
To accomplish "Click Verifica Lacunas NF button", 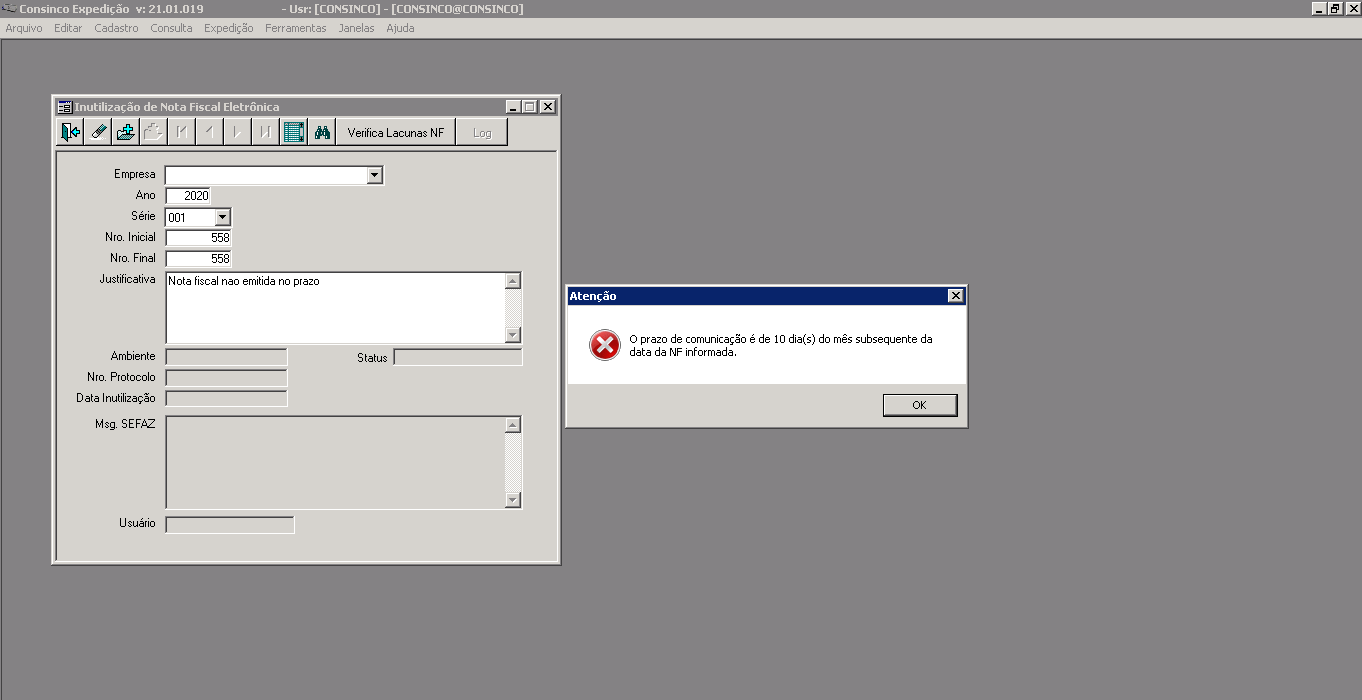I will click(x=396, y=132).
